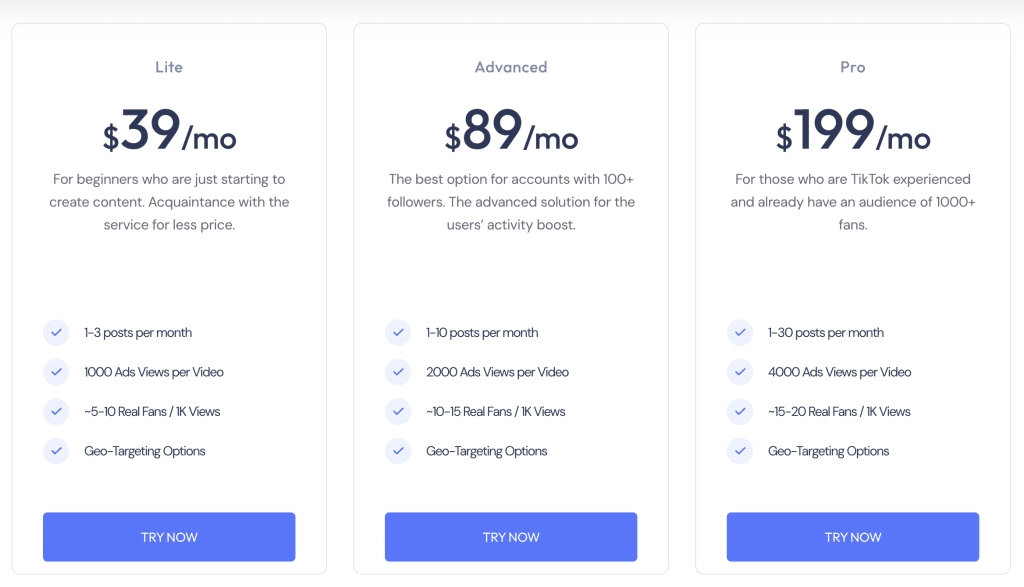Click Geo-Targeting checkmark icon in Advanced plan

tap(398, 451)
